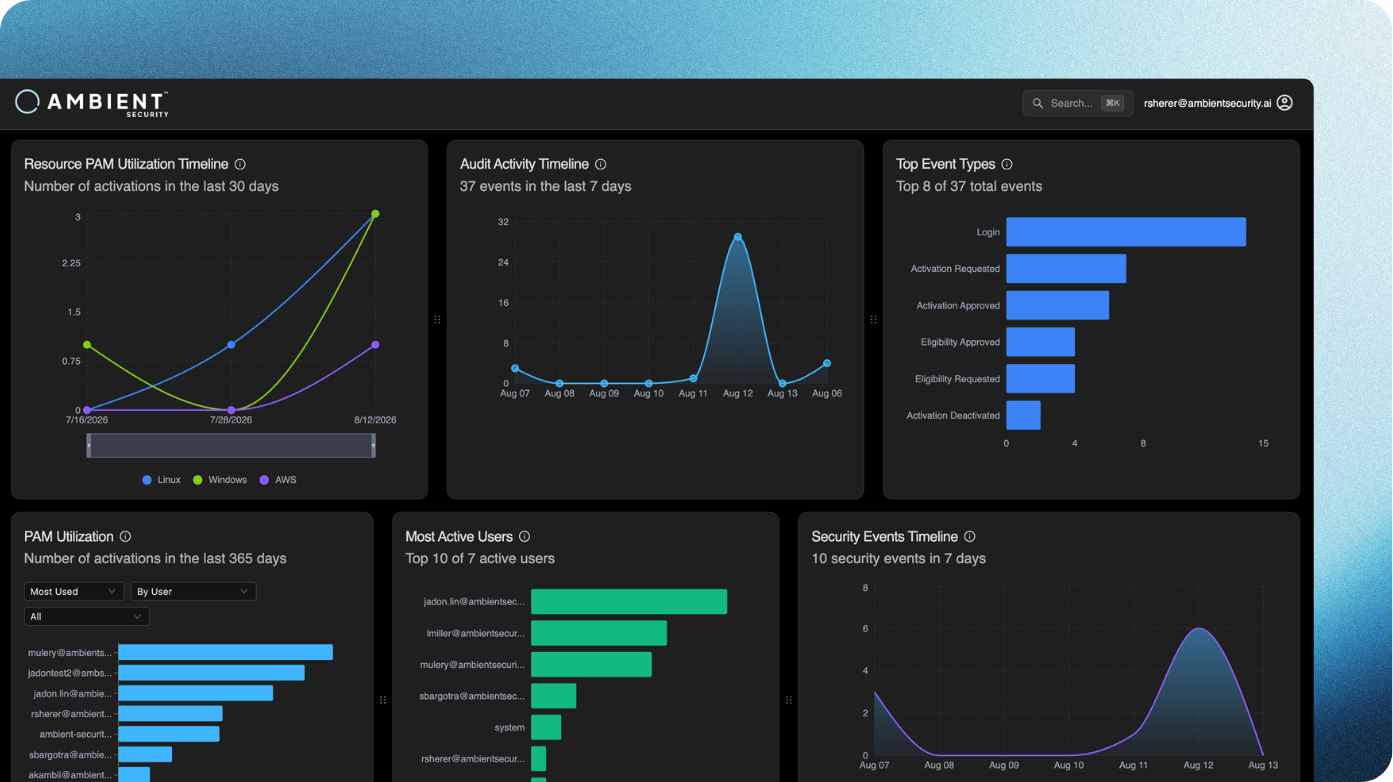Click info icon next to PAM Utilization title

pos(125,537)
